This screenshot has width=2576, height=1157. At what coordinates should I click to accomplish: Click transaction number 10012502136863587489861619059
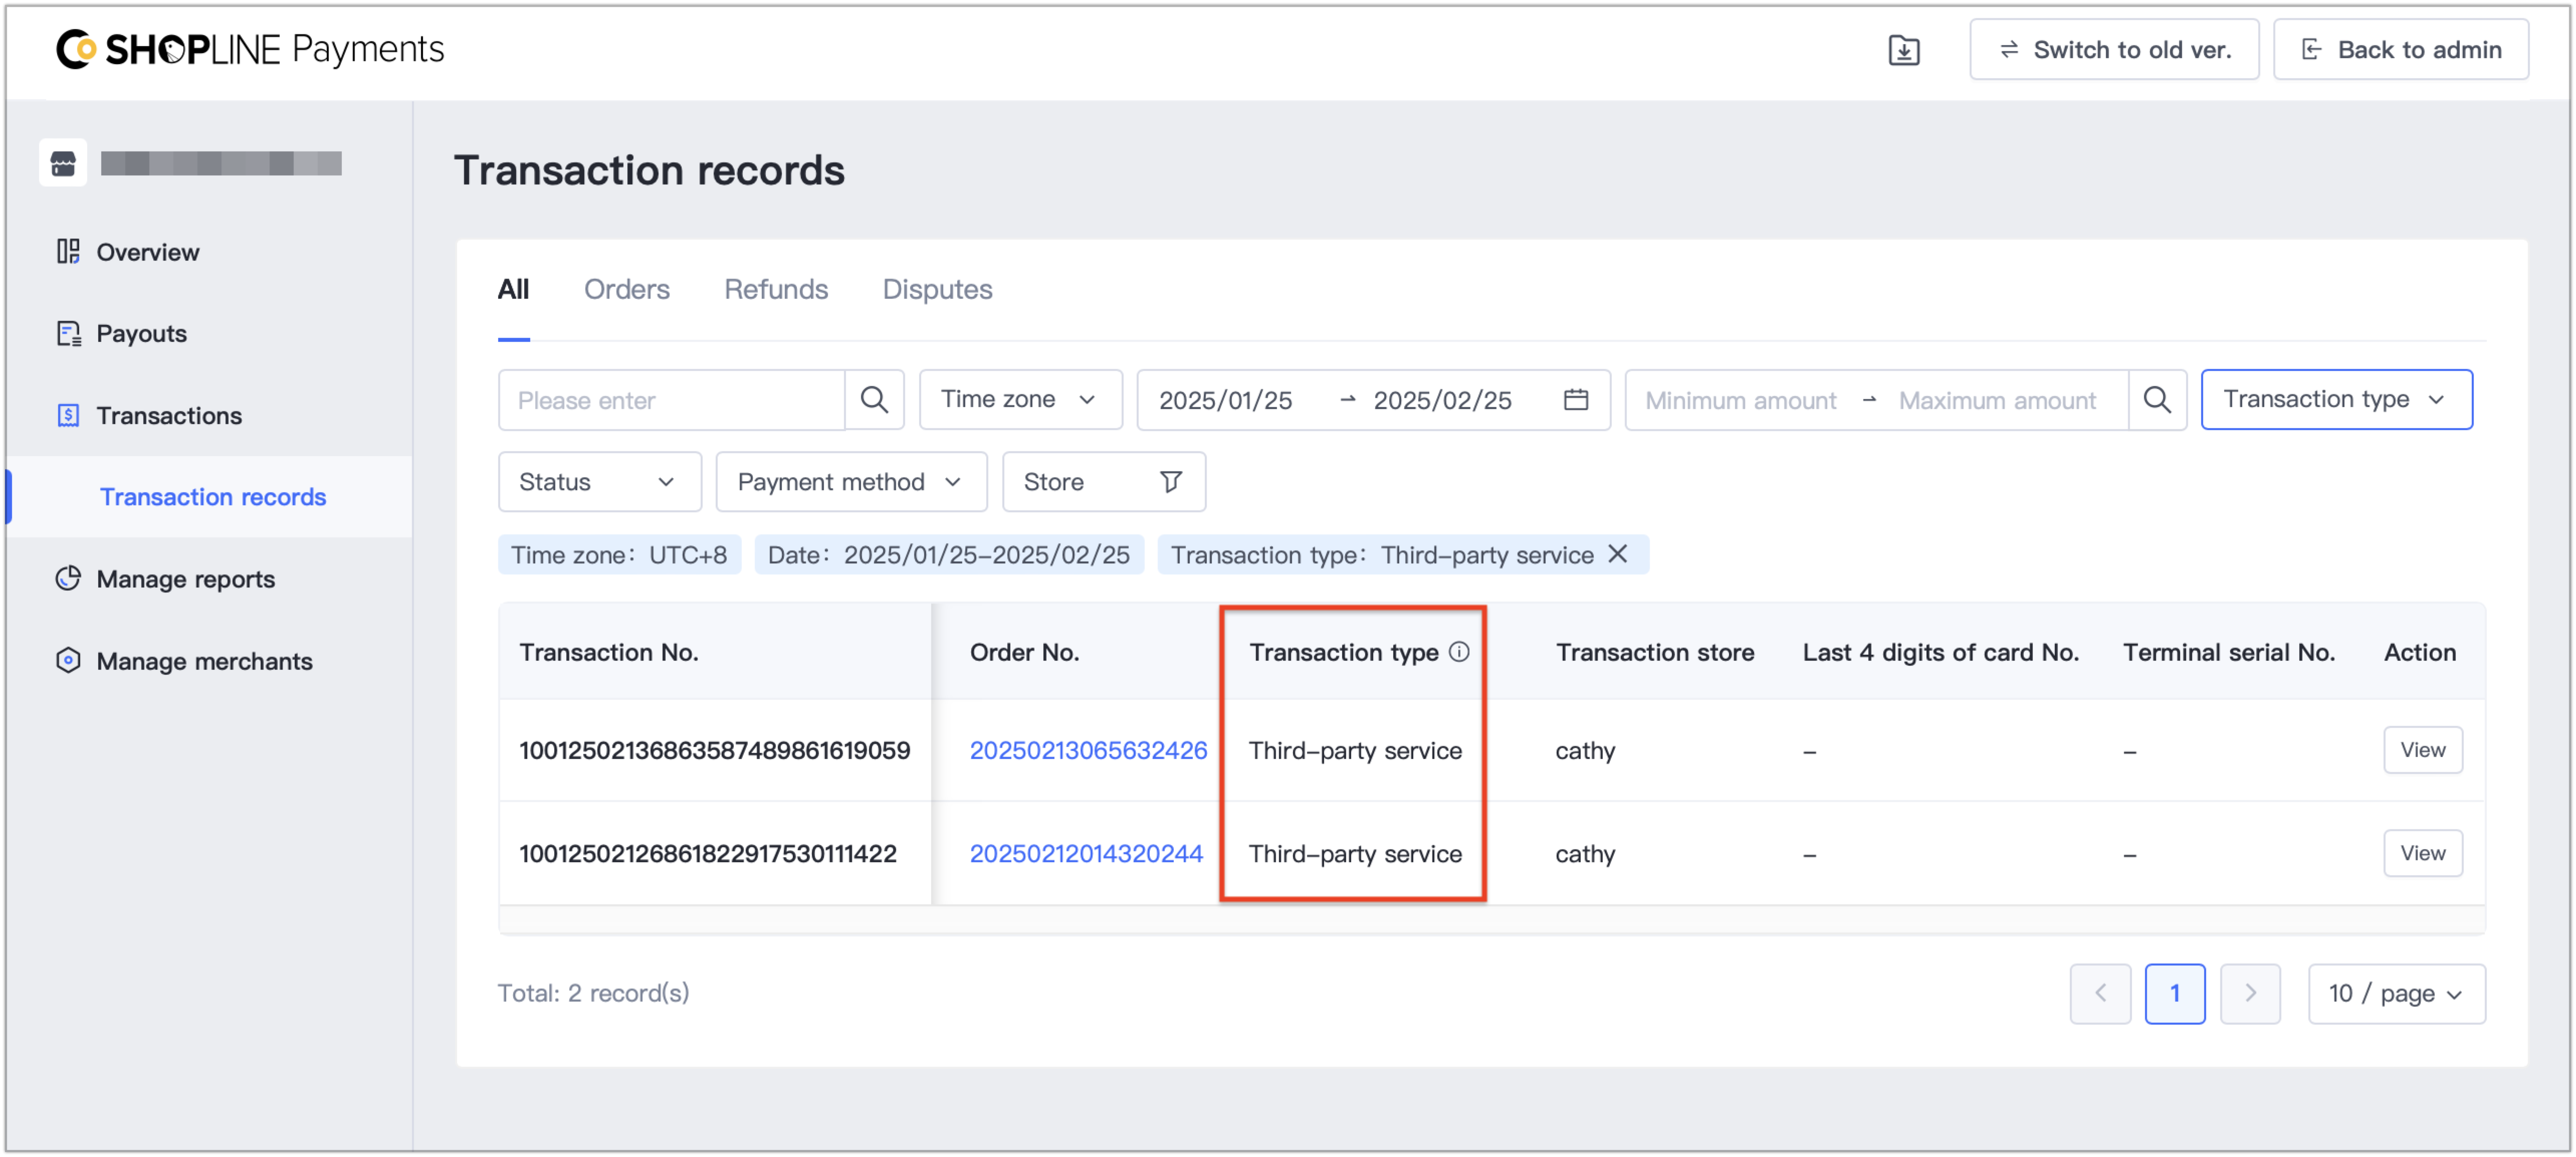coord(714,751)
